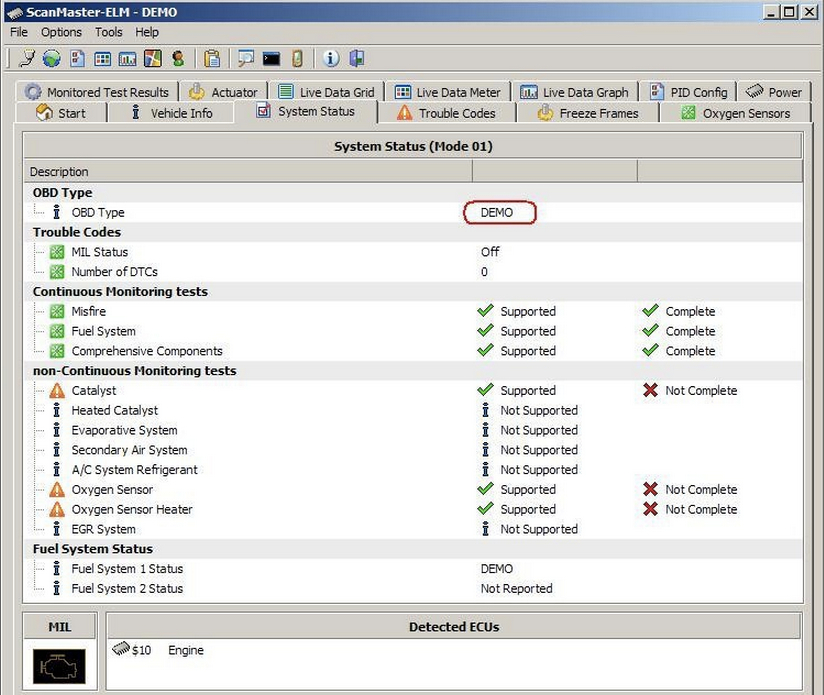Click the Continuous Monitoring tests group heading
This screenshot has width=824, height=695.
[x=120, y=292]
